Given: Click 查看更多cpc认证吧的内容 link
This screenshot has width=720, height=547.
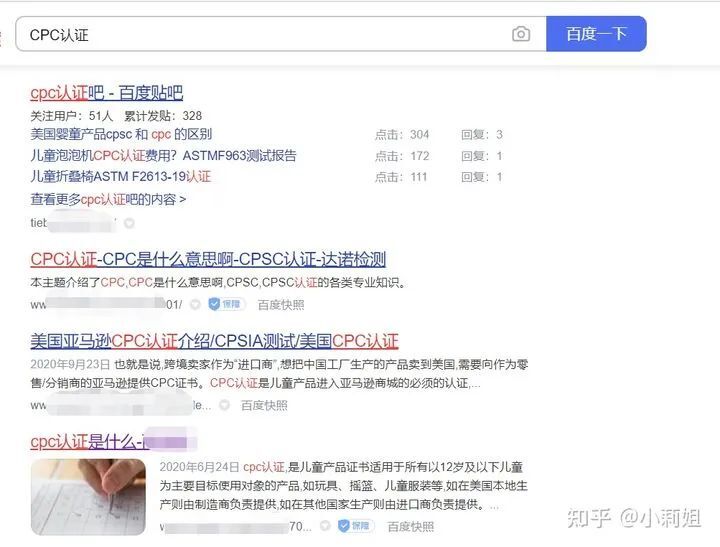Looking at the screenshot, I should [x=108, y=199].
